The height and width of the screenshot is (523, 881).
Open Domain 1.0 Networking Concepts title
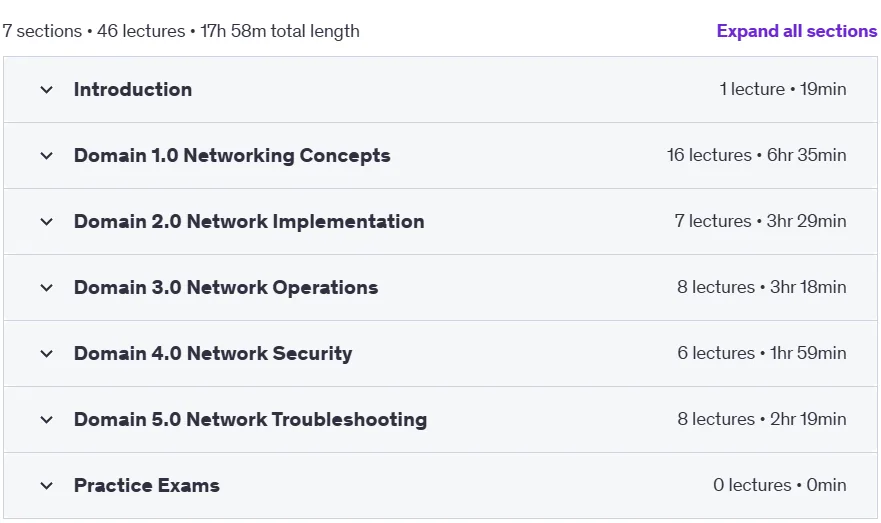pos(232,156)
